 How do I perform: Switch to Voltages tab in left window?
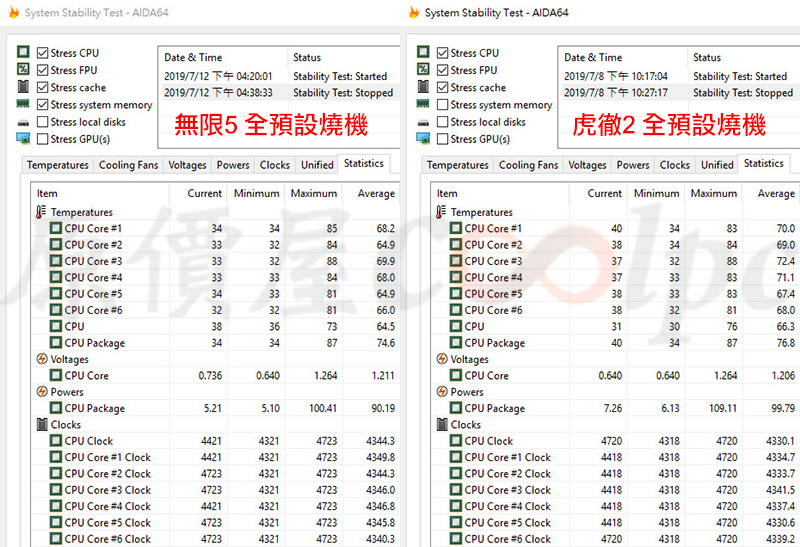point(187,165)
